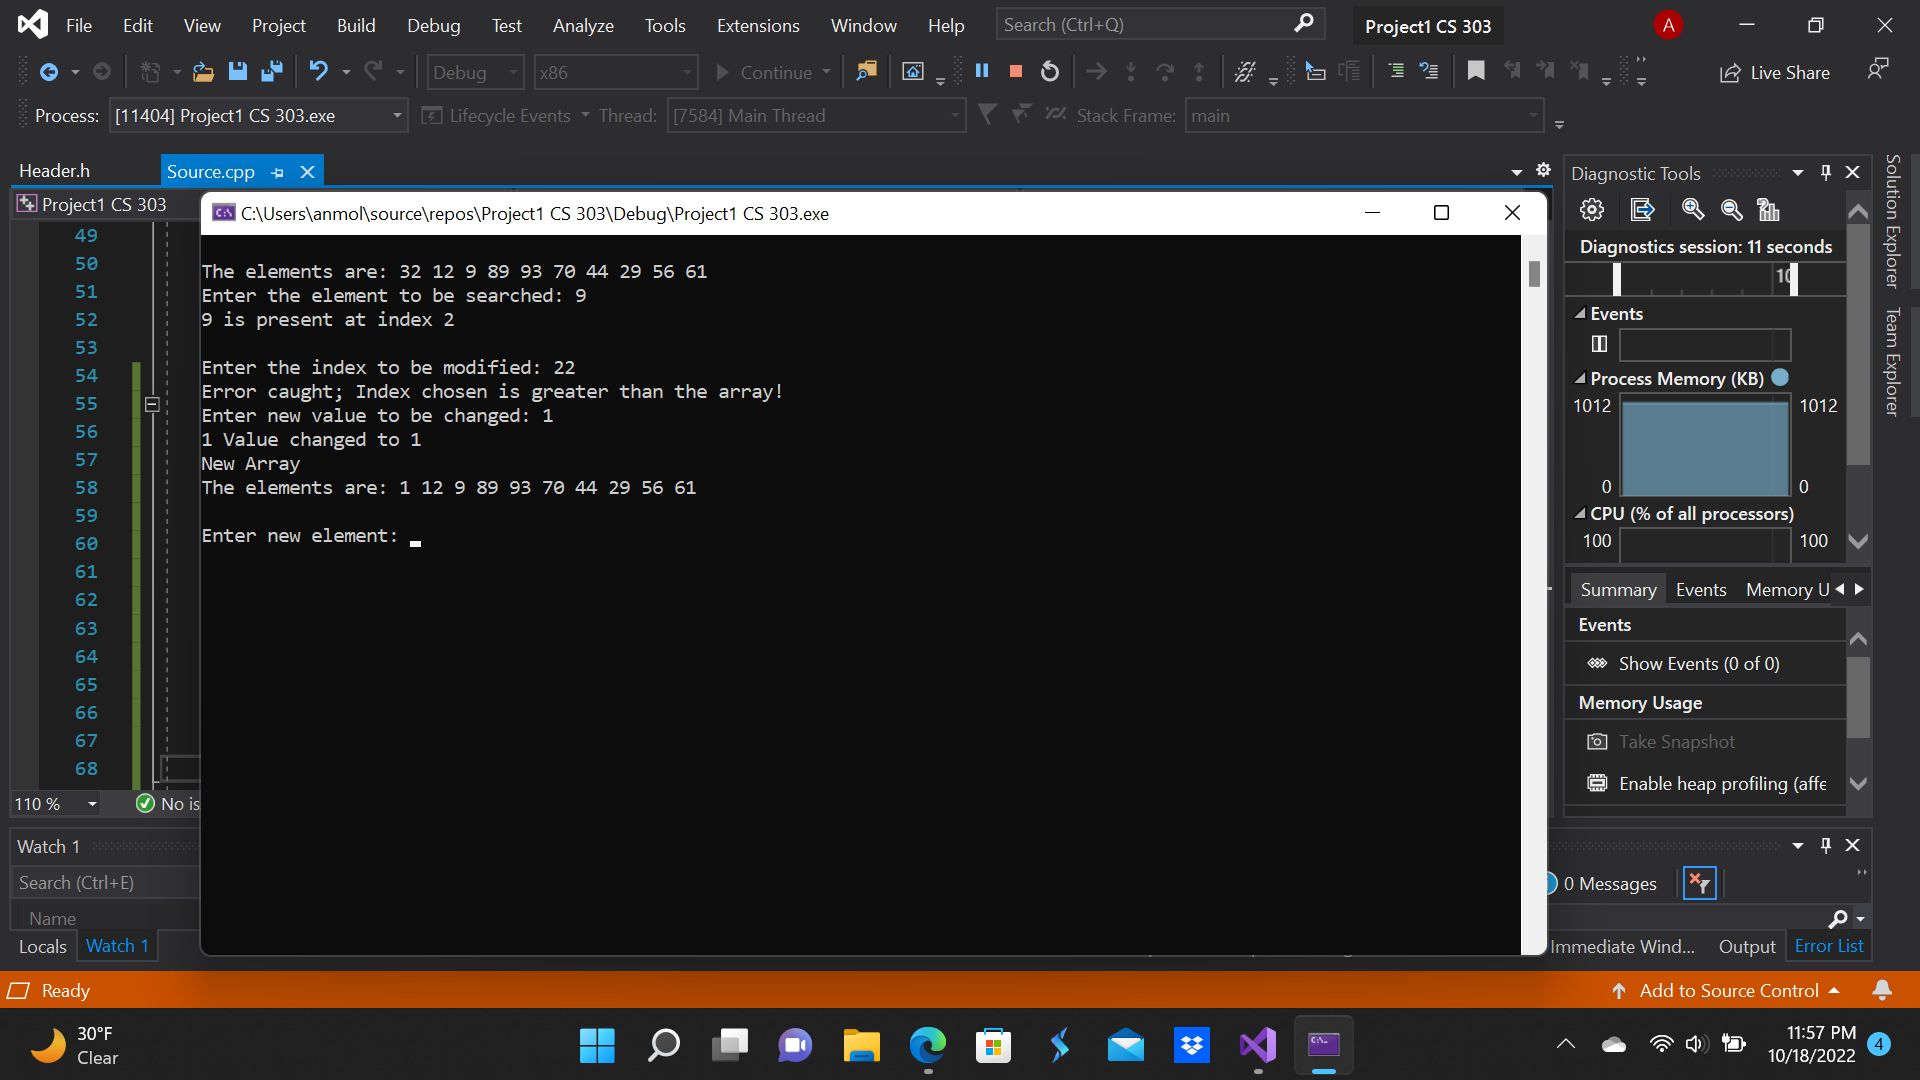Stop debugging with red square

coord(1016,71)
